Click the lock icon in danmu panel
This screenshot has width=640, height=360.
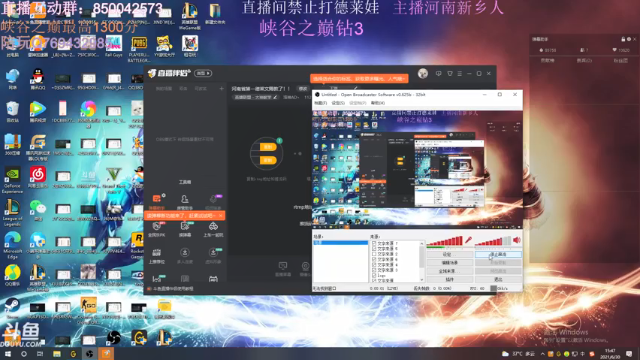click(x=623, y=39)
